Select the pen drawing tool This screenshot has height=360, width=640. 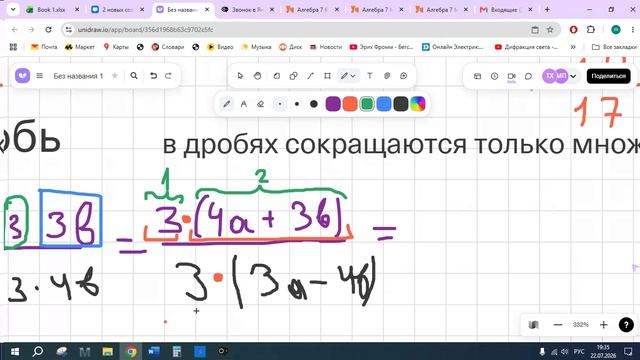click(344, 76)
